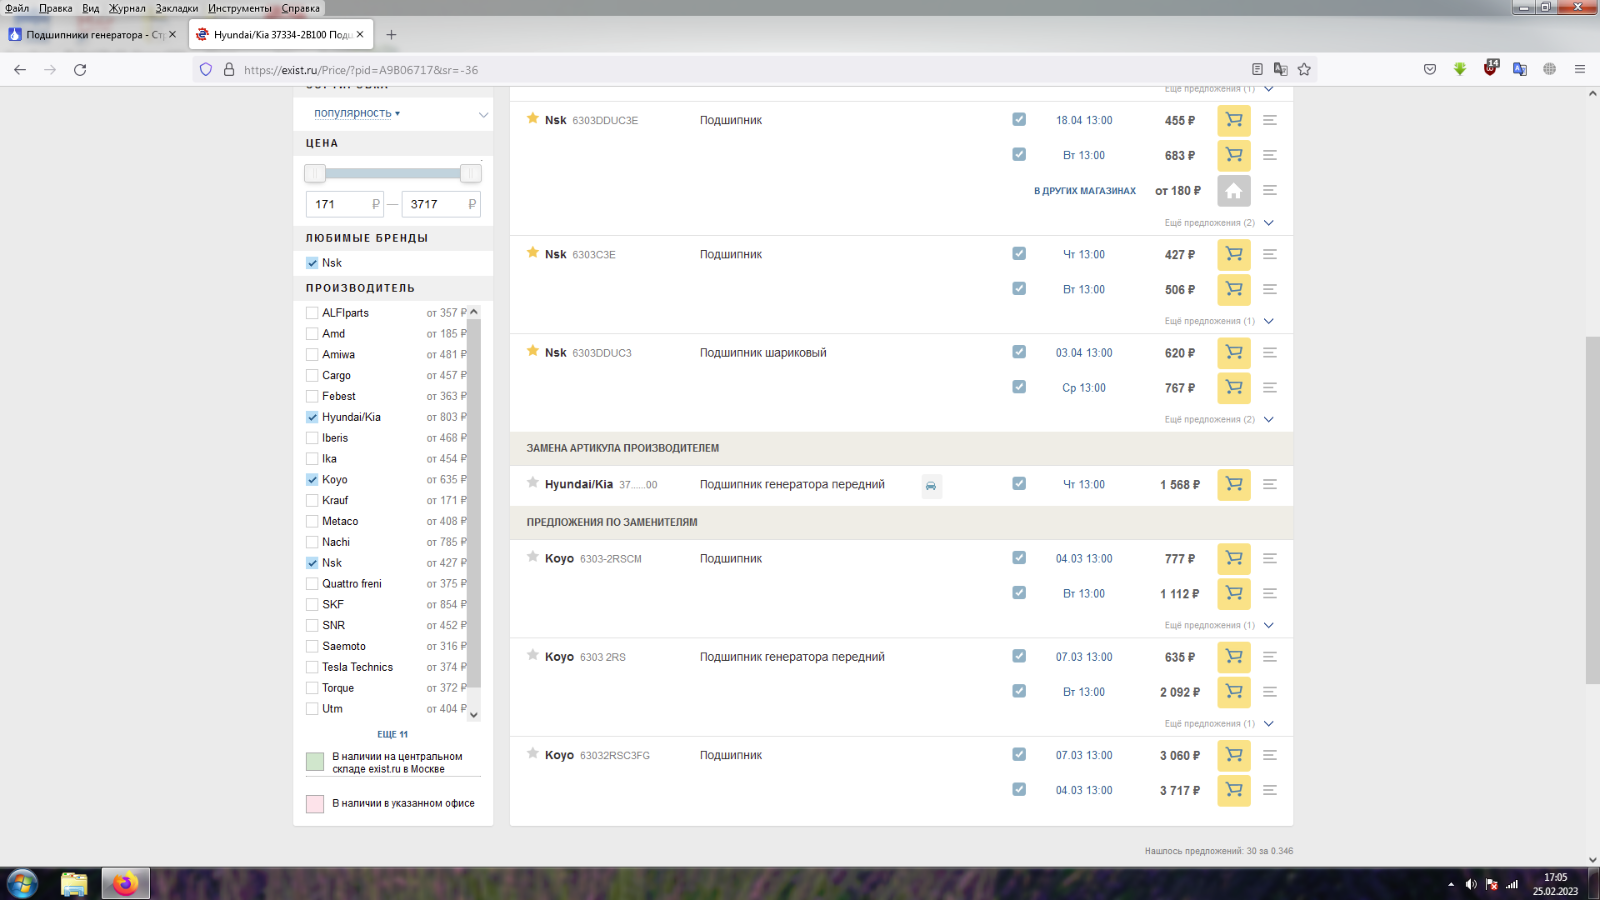Viewport: 1600px width, 900px height.
Task: Expand 2 more offers for Nsk 6303DDUC3E
Action: coord(1219,223)
